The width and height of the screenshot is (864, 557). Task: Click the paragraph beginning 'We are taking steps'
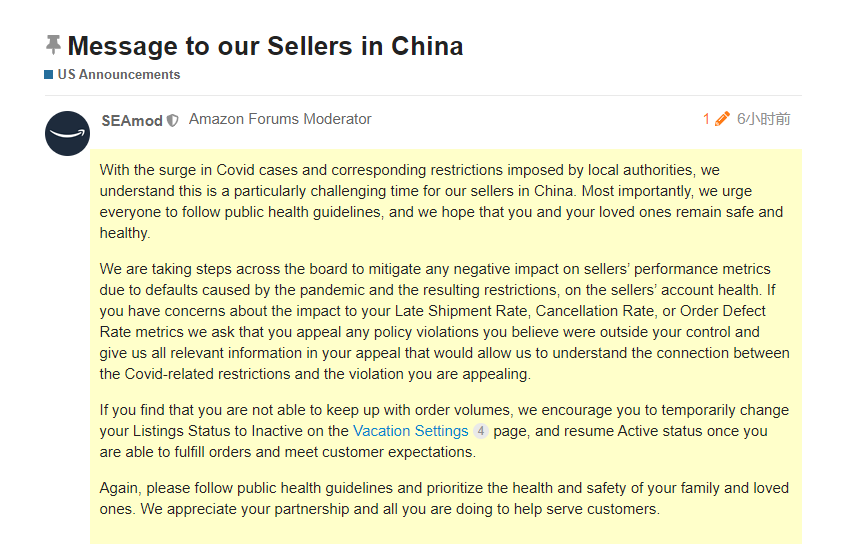[x=440, y=321]
